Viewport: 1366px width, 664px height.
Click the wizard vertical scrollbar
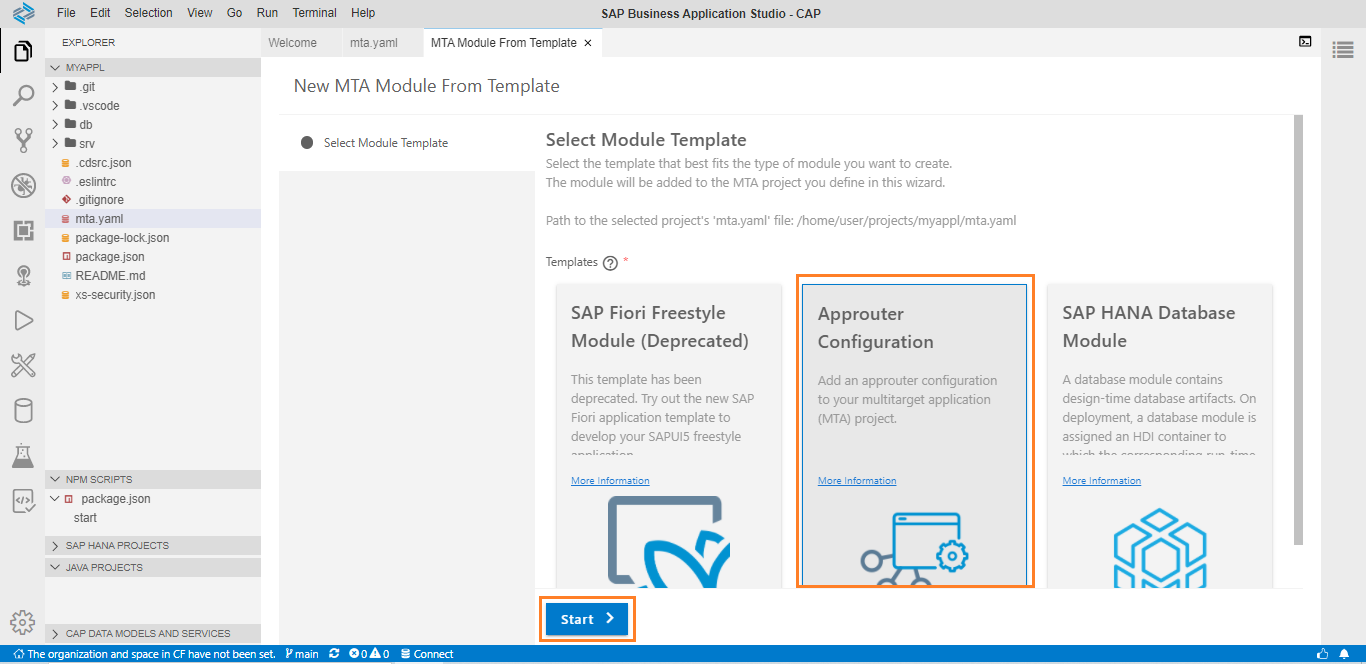[1298, 330]
